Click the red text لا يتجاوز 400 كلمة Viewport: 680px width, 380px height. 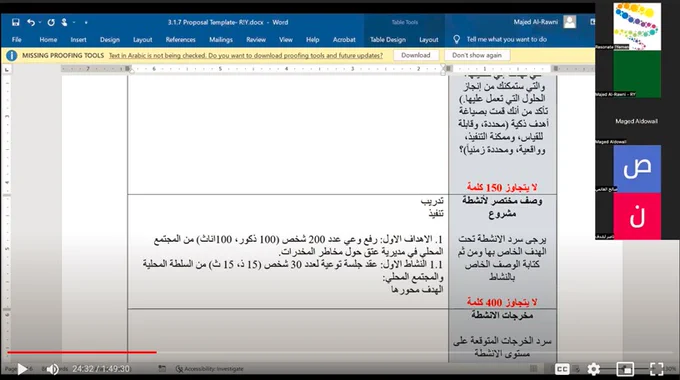[x=502, y=302]
